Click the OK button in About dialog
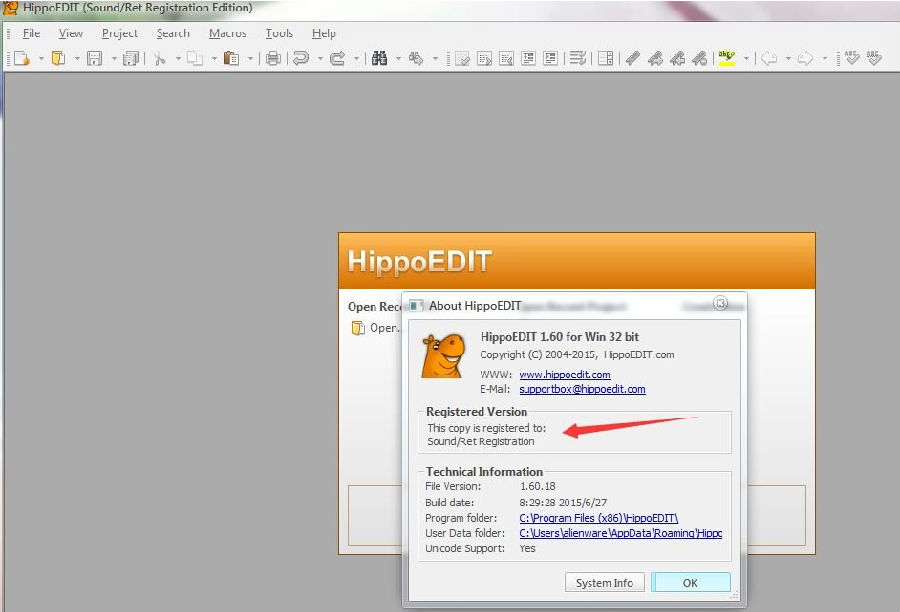900x612 pixels. click(690, 583)
